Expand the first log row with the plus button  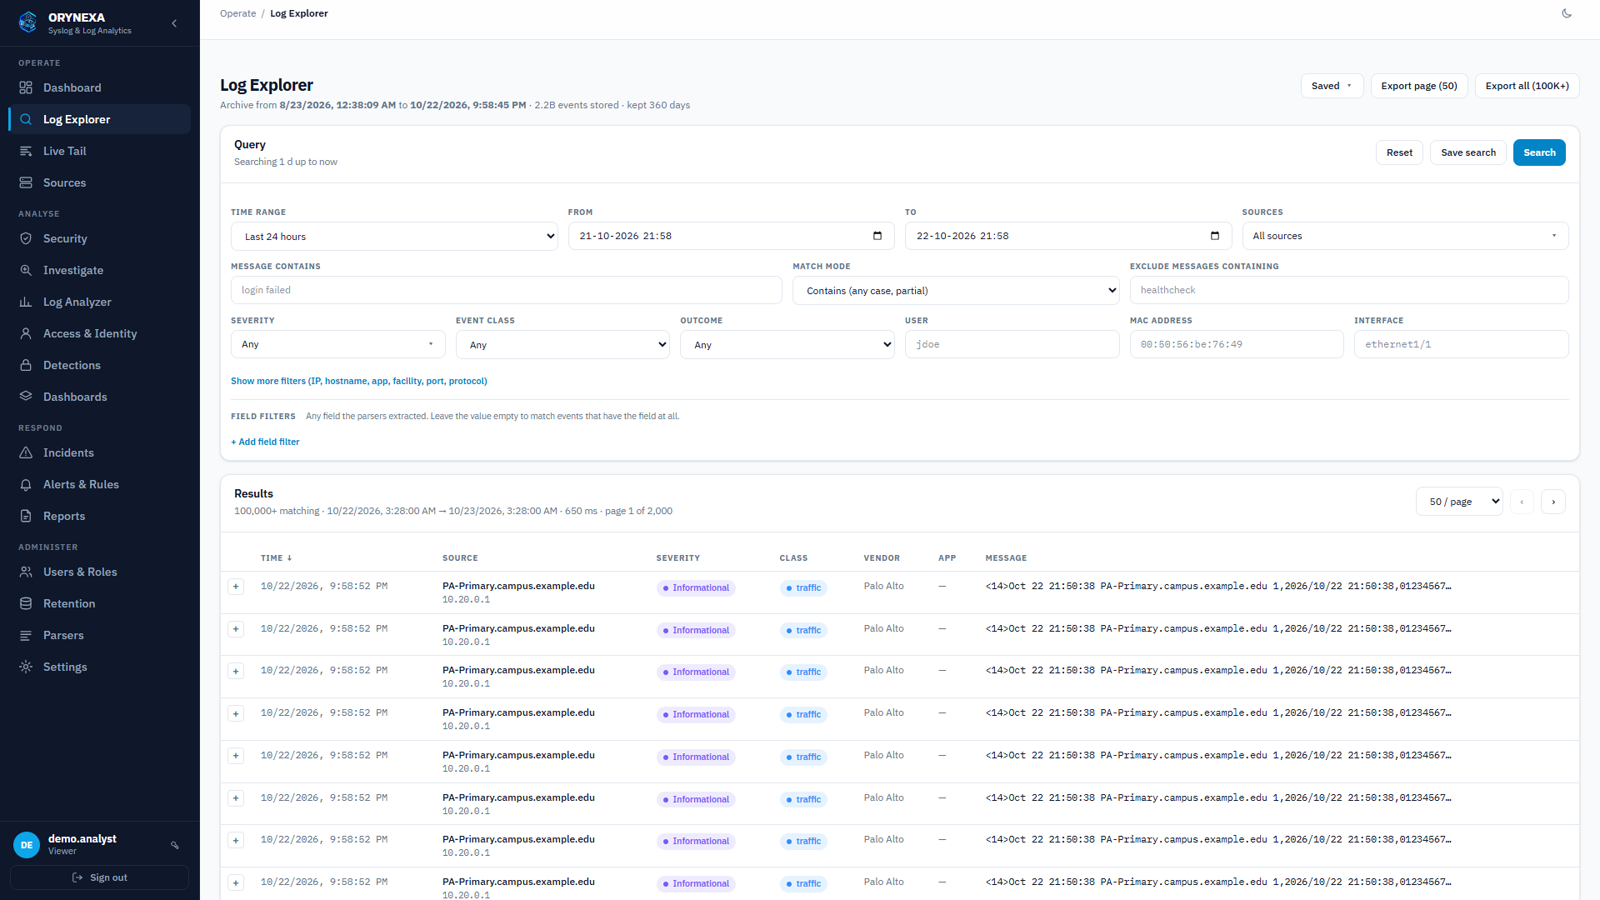(236, 587)
